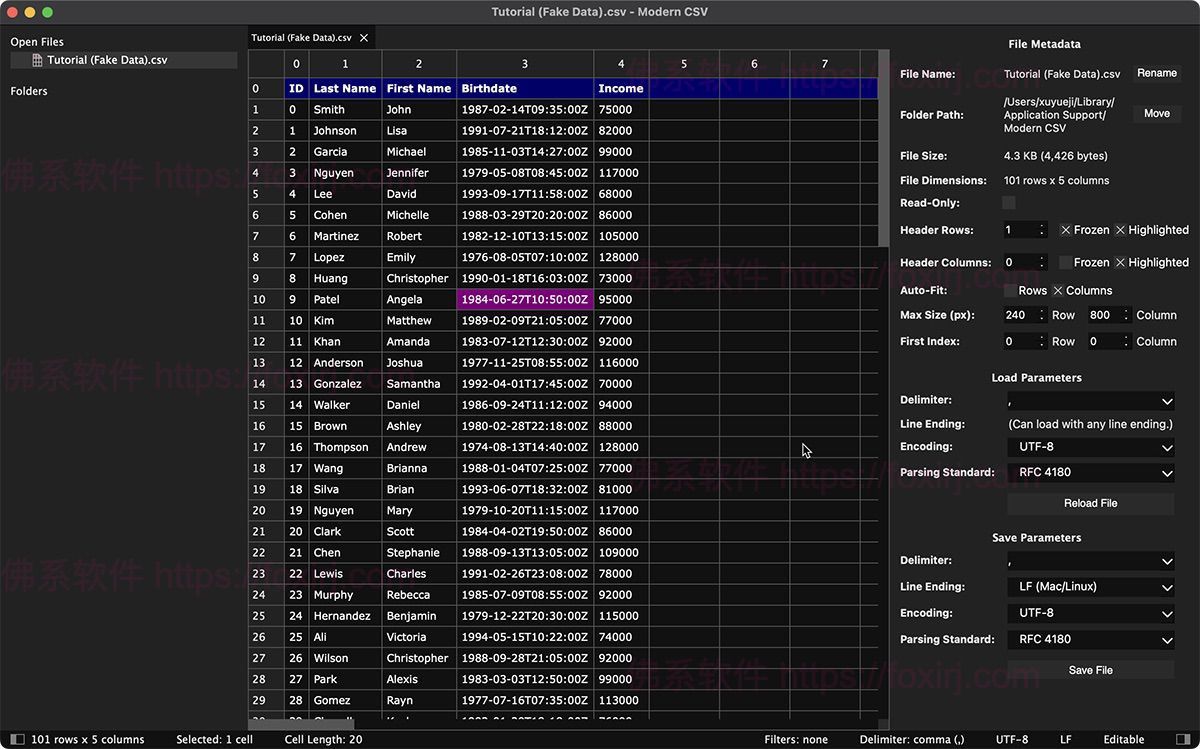
Task: Toggle Auto-Fit Columns off
Action: coord(1058,290)
